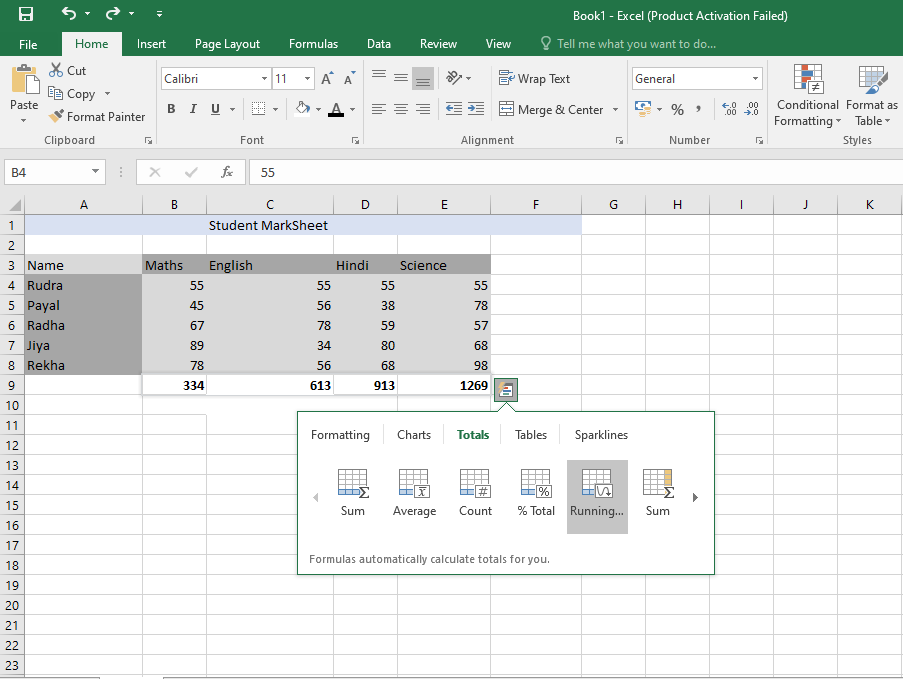The height and width of the screenshot is (679, 903).
Task: Click the Copy icon
Action: pyautogui.click(x=55, y=93)
